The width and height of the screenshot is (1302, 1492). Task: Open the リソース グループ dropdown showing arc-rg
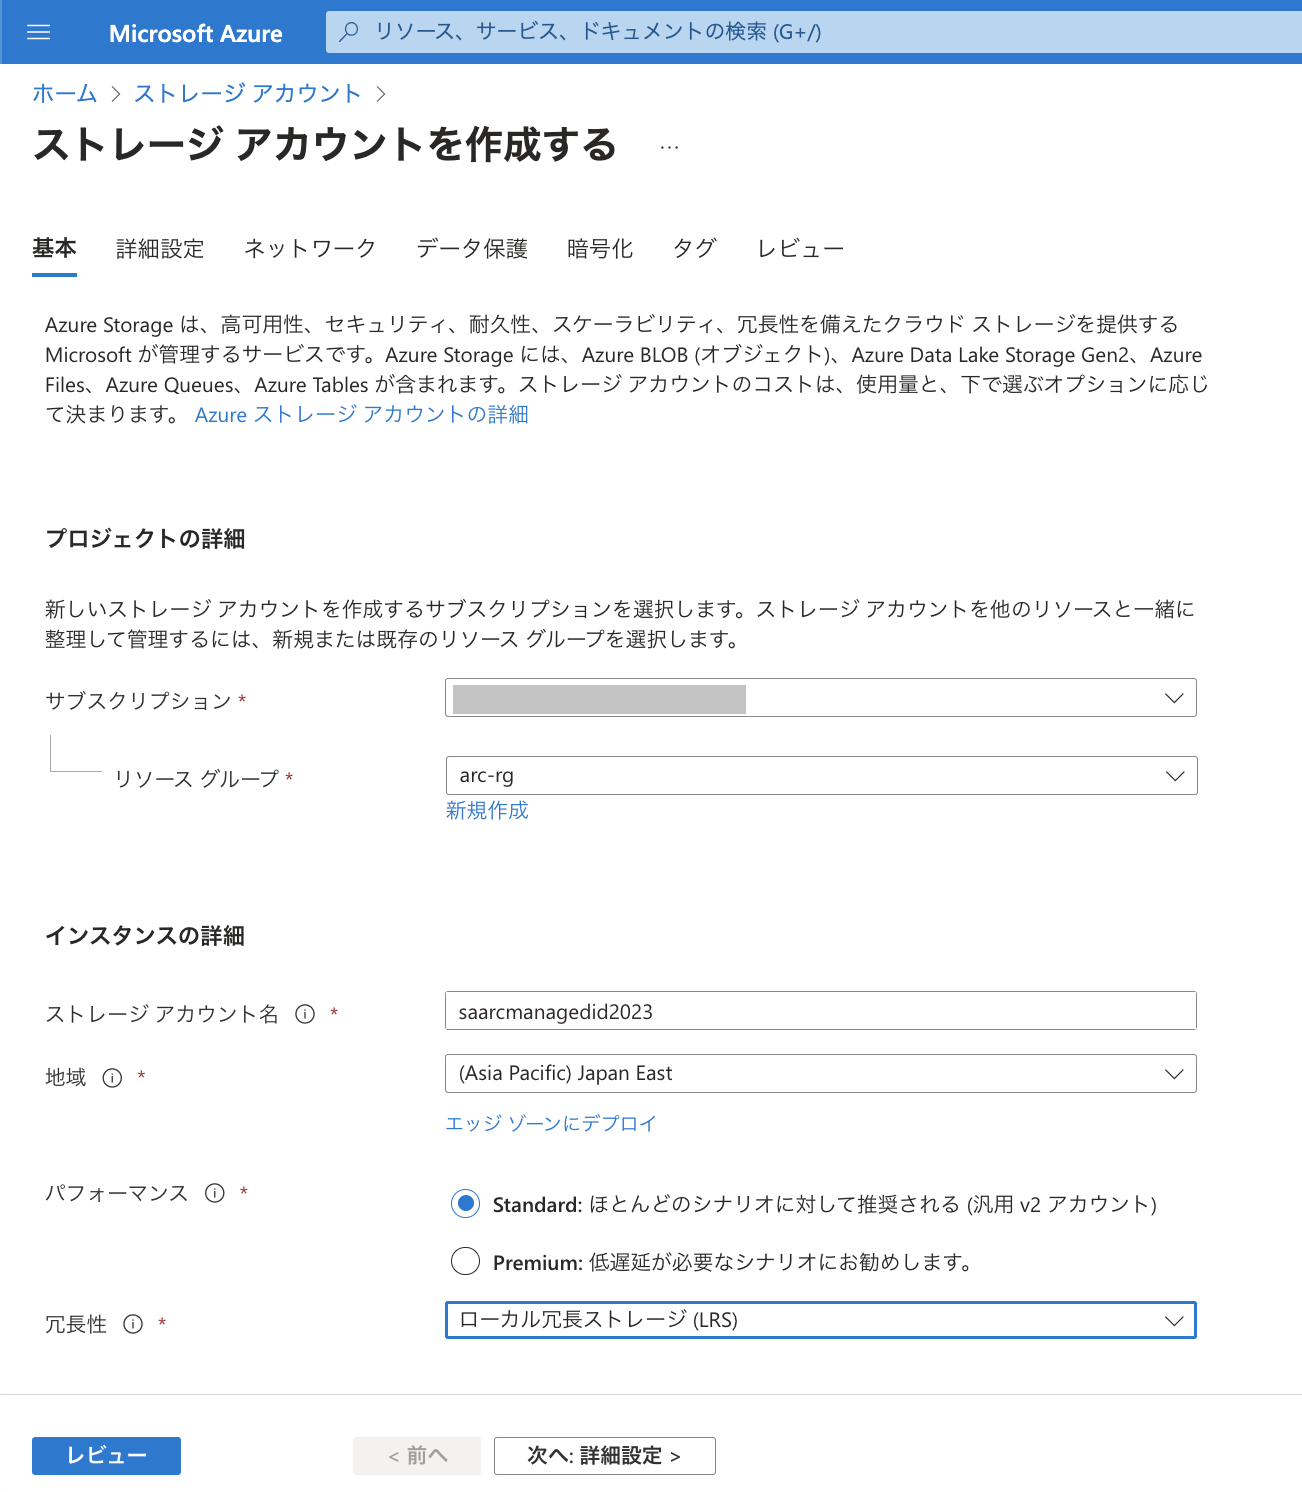click(821, 776)
